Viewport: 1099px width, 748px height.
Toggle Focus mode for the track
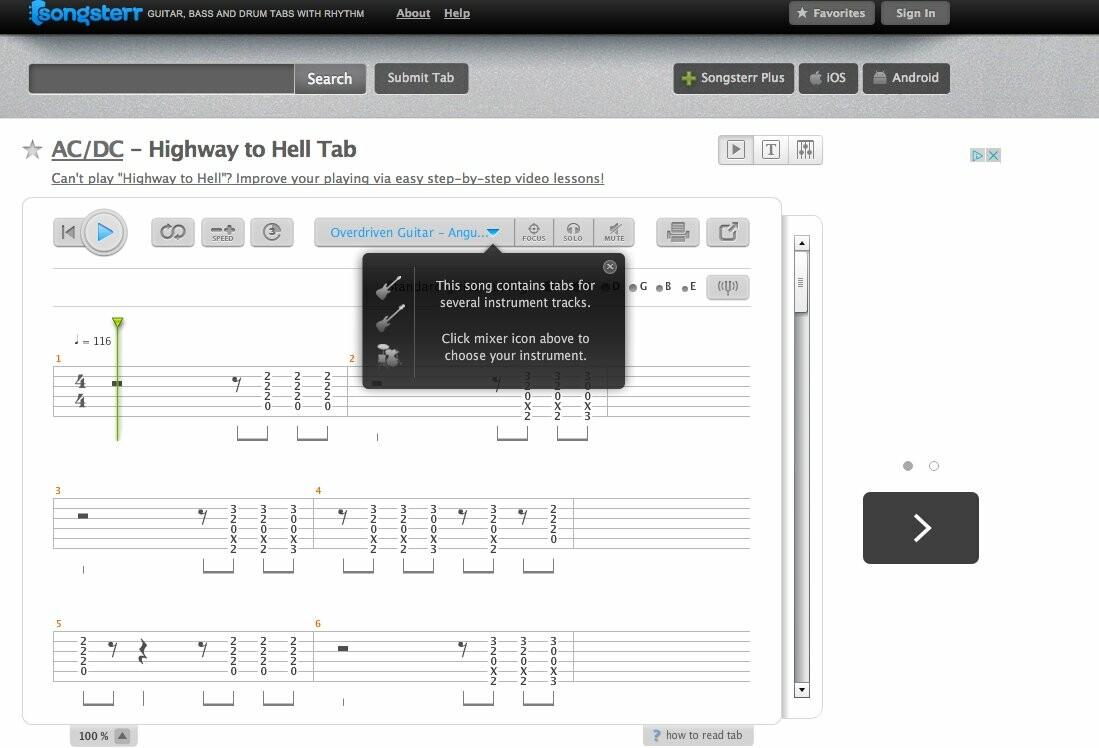[533, 232]
